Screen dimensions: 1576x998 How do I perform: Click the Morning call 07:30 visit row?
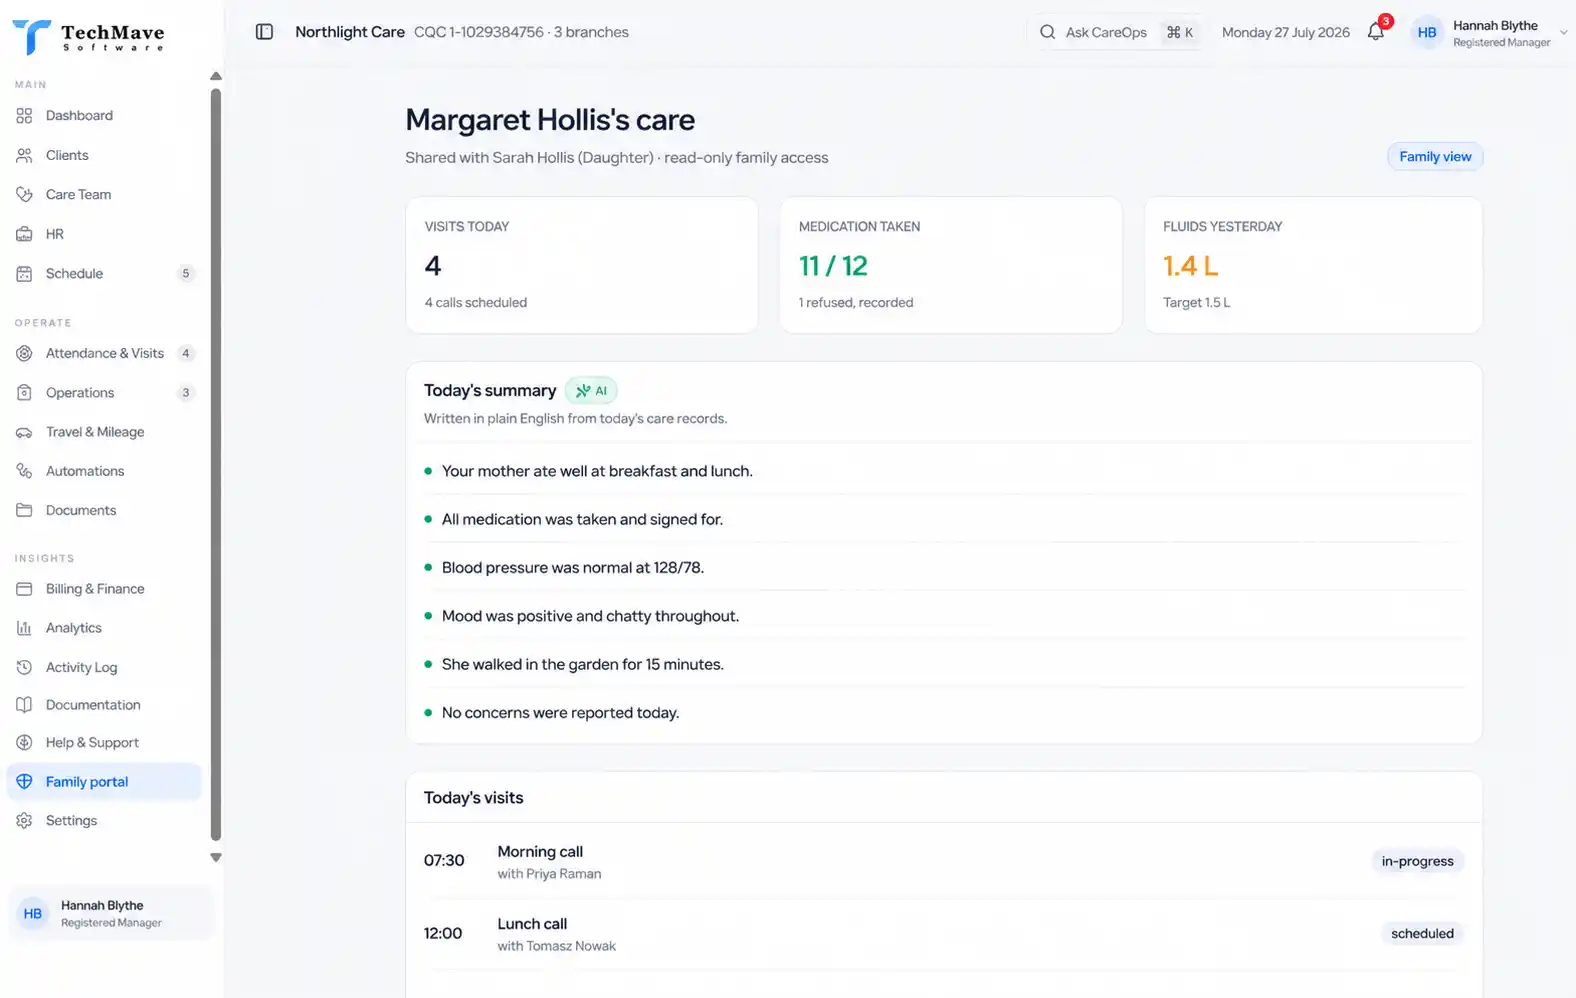[x=943, y=861]
